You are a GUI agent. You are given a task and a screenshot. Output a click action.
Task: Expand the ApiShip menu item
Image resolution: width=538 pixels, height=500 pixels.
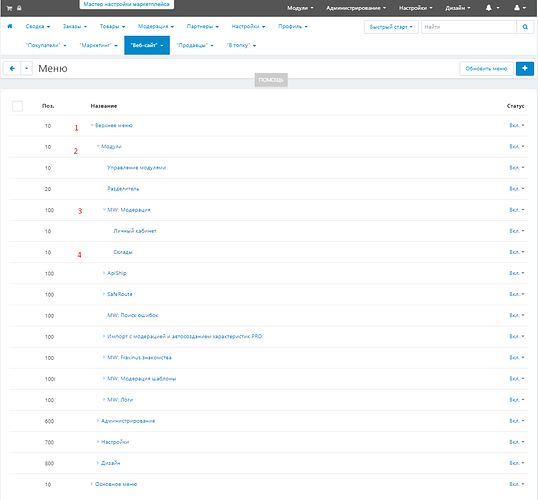point(104,273)
